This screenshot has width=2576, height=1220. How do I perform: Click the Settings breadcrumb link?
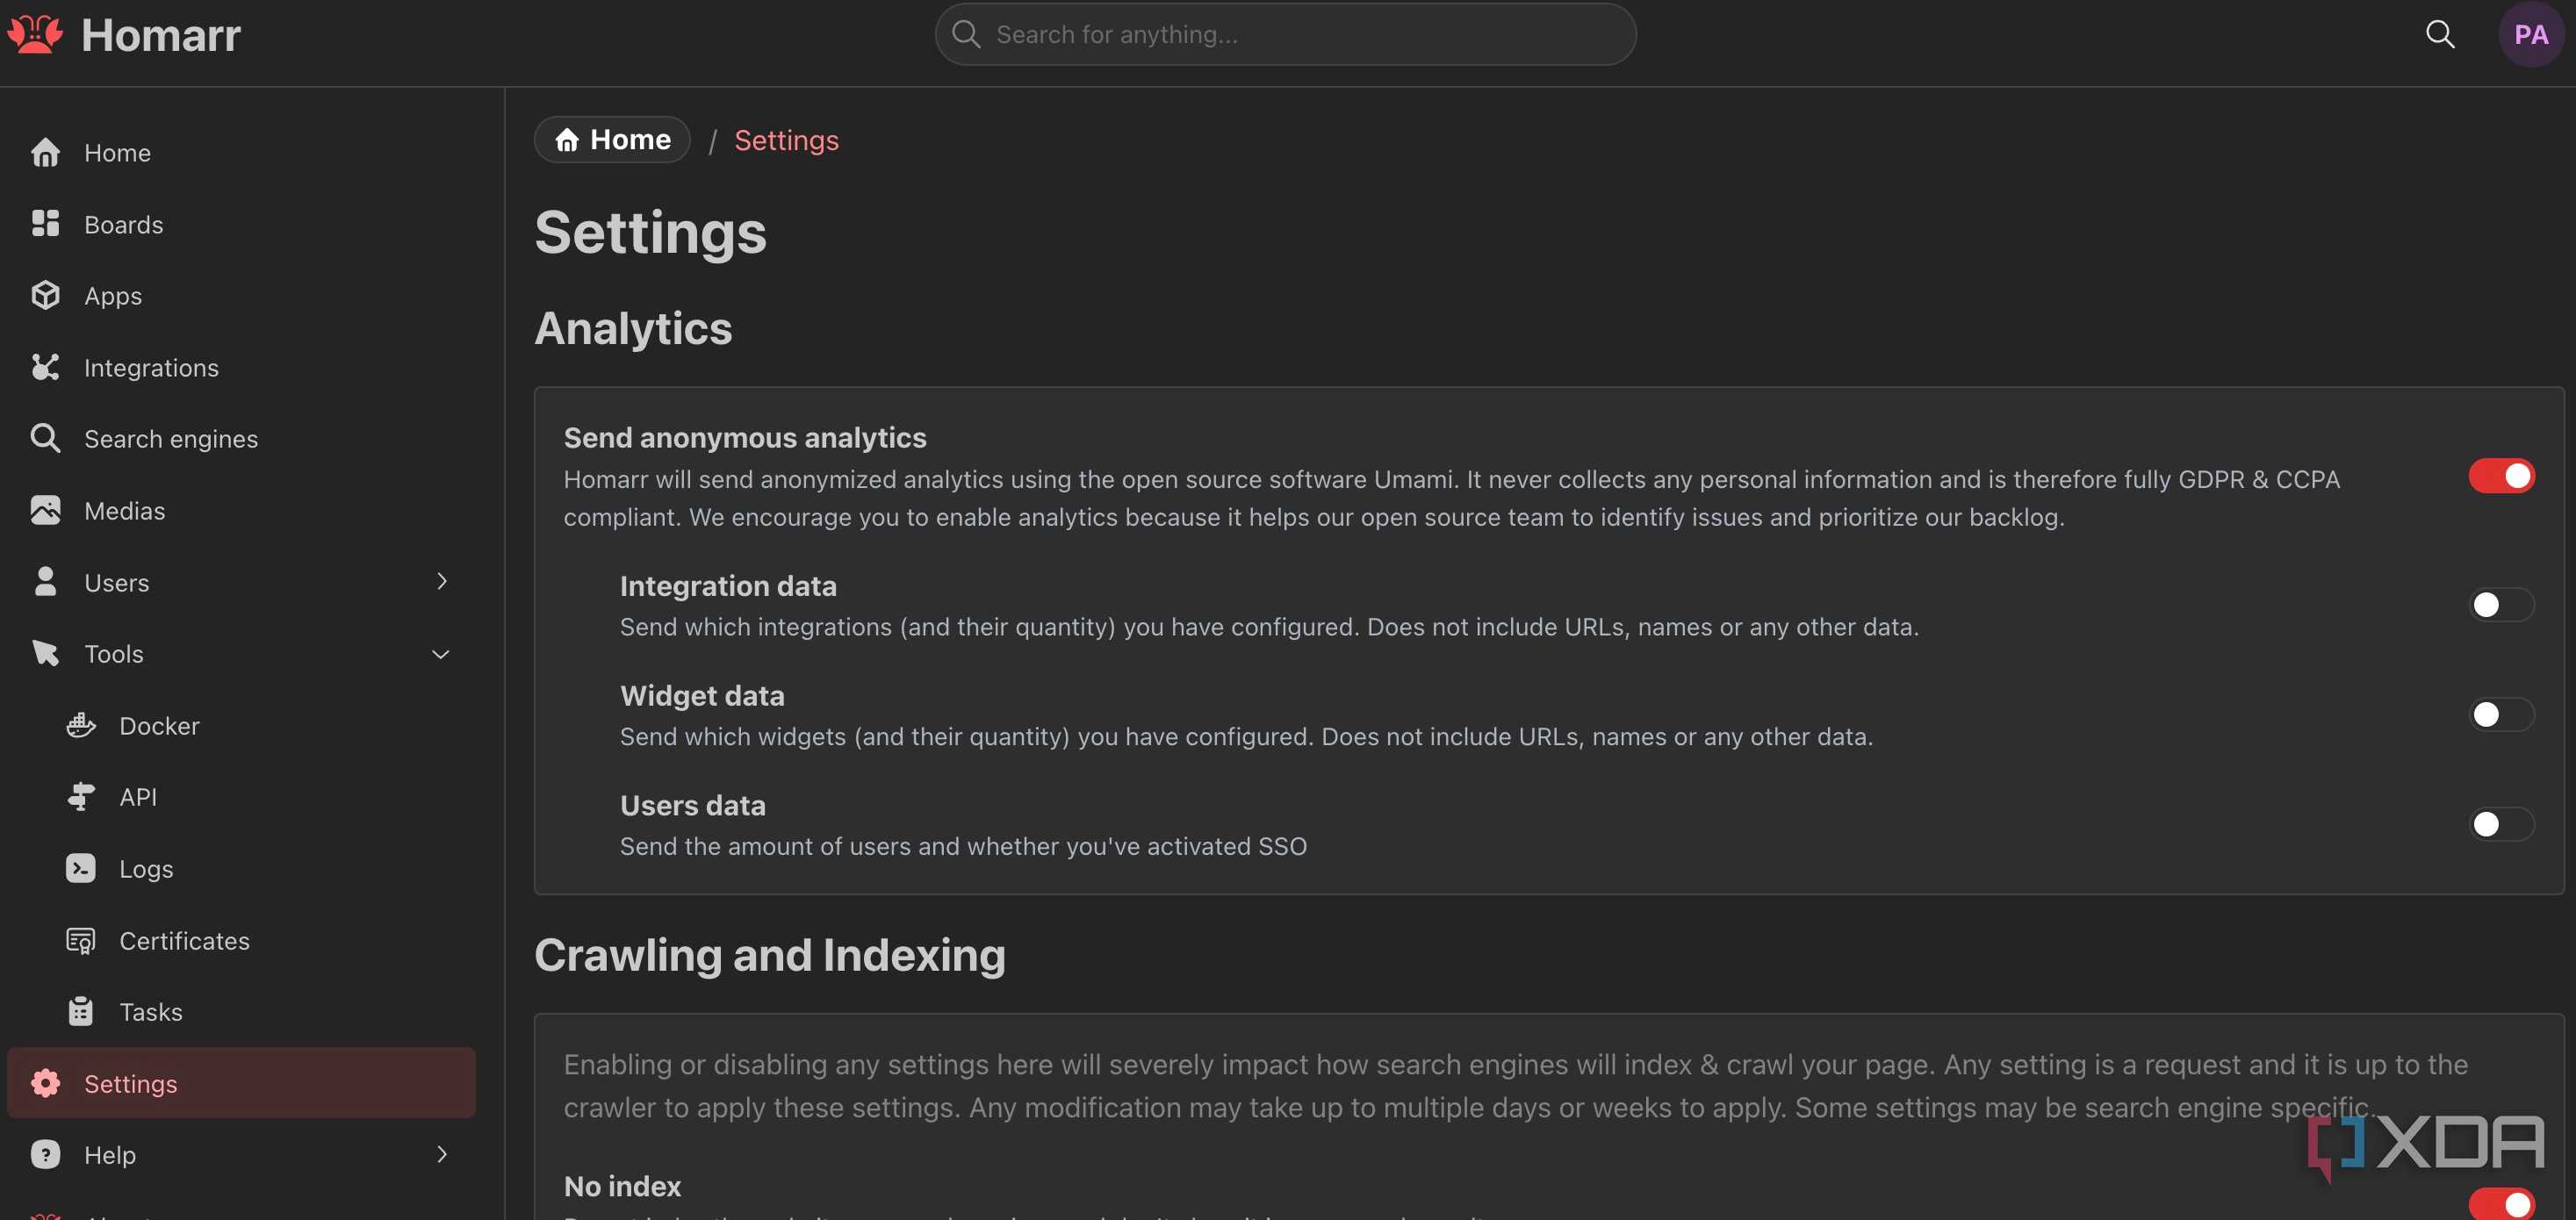click(786, 140)
